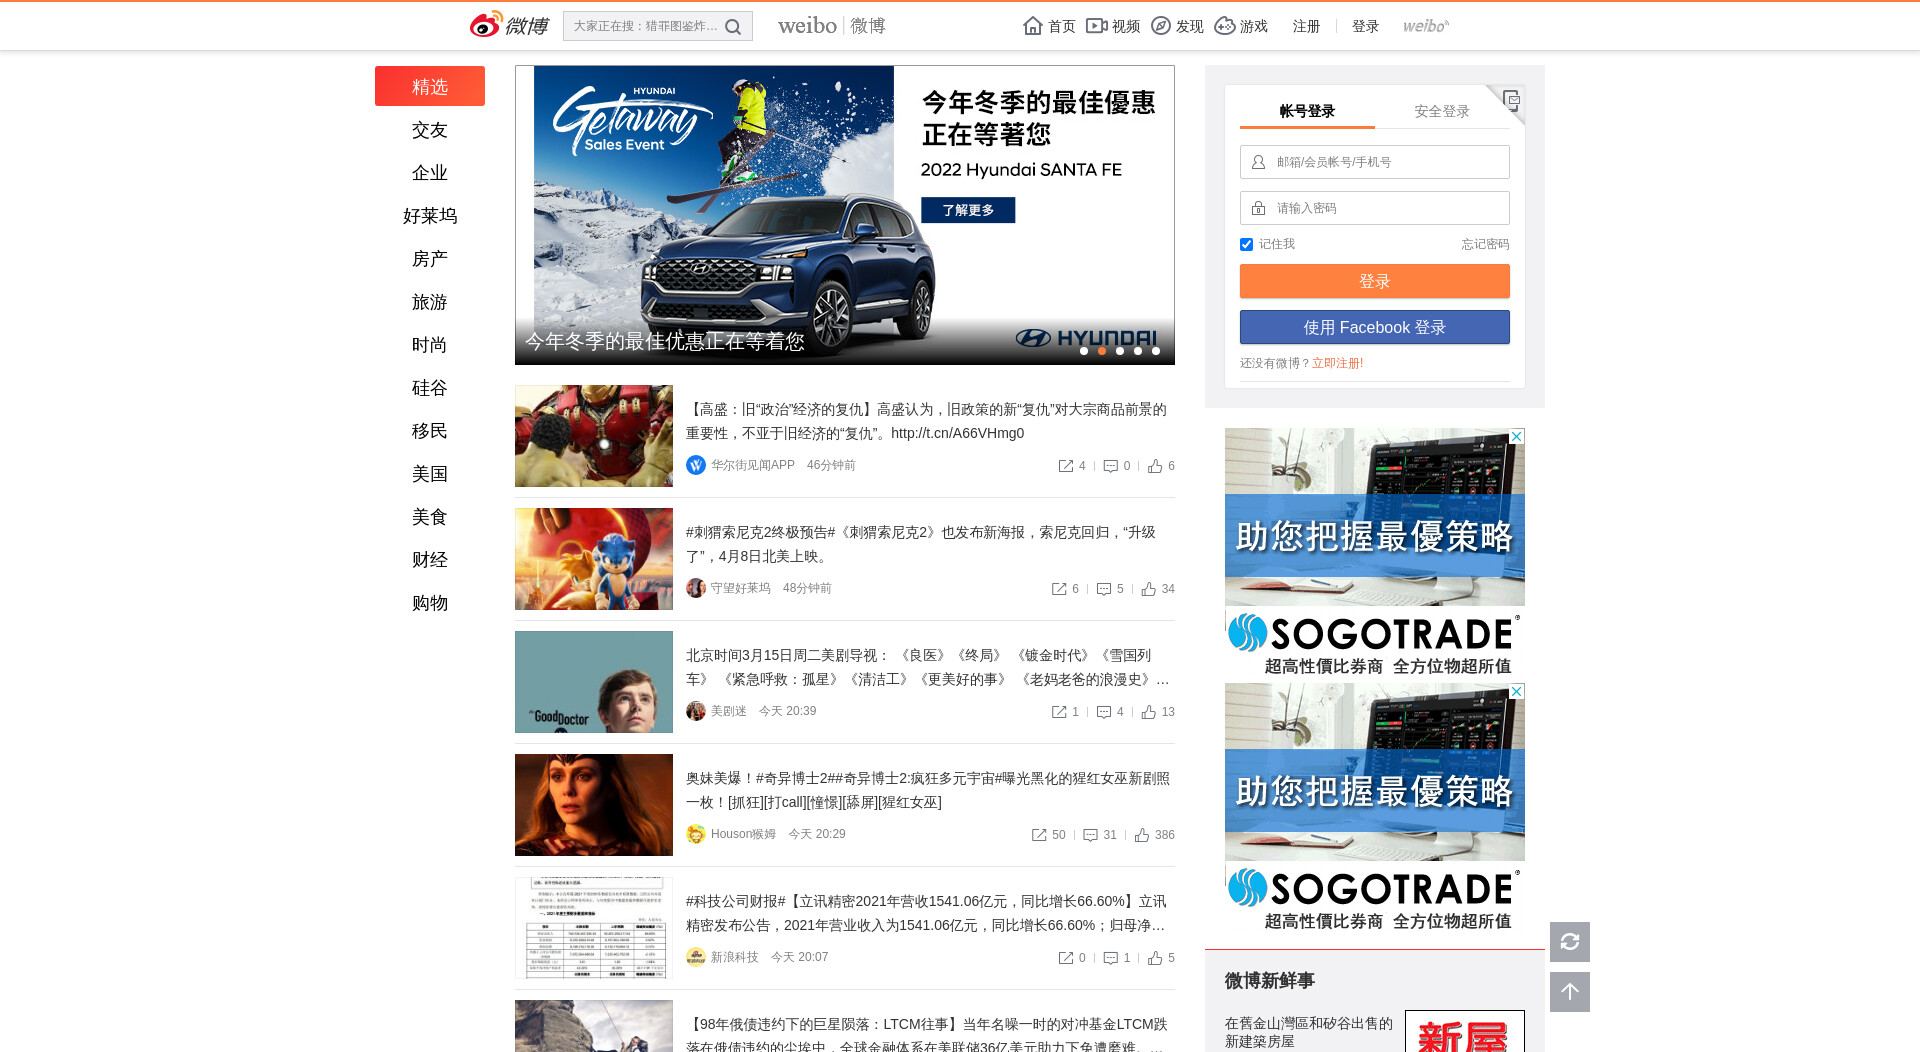Screen dimensions: 1920x1052
Task: Switch to QR code login corner icon
Action: pos(1510,100)
